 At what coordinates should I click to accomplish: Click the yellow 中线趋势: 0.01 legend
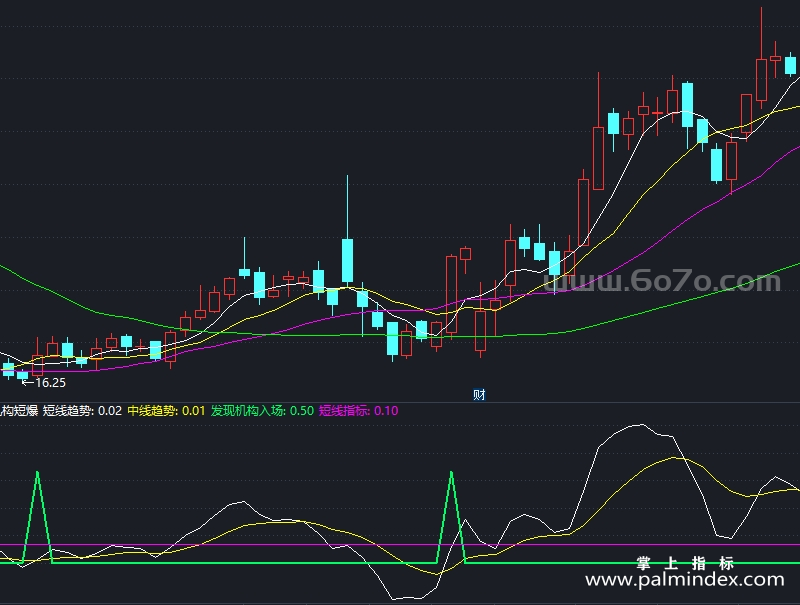point(166,411)
